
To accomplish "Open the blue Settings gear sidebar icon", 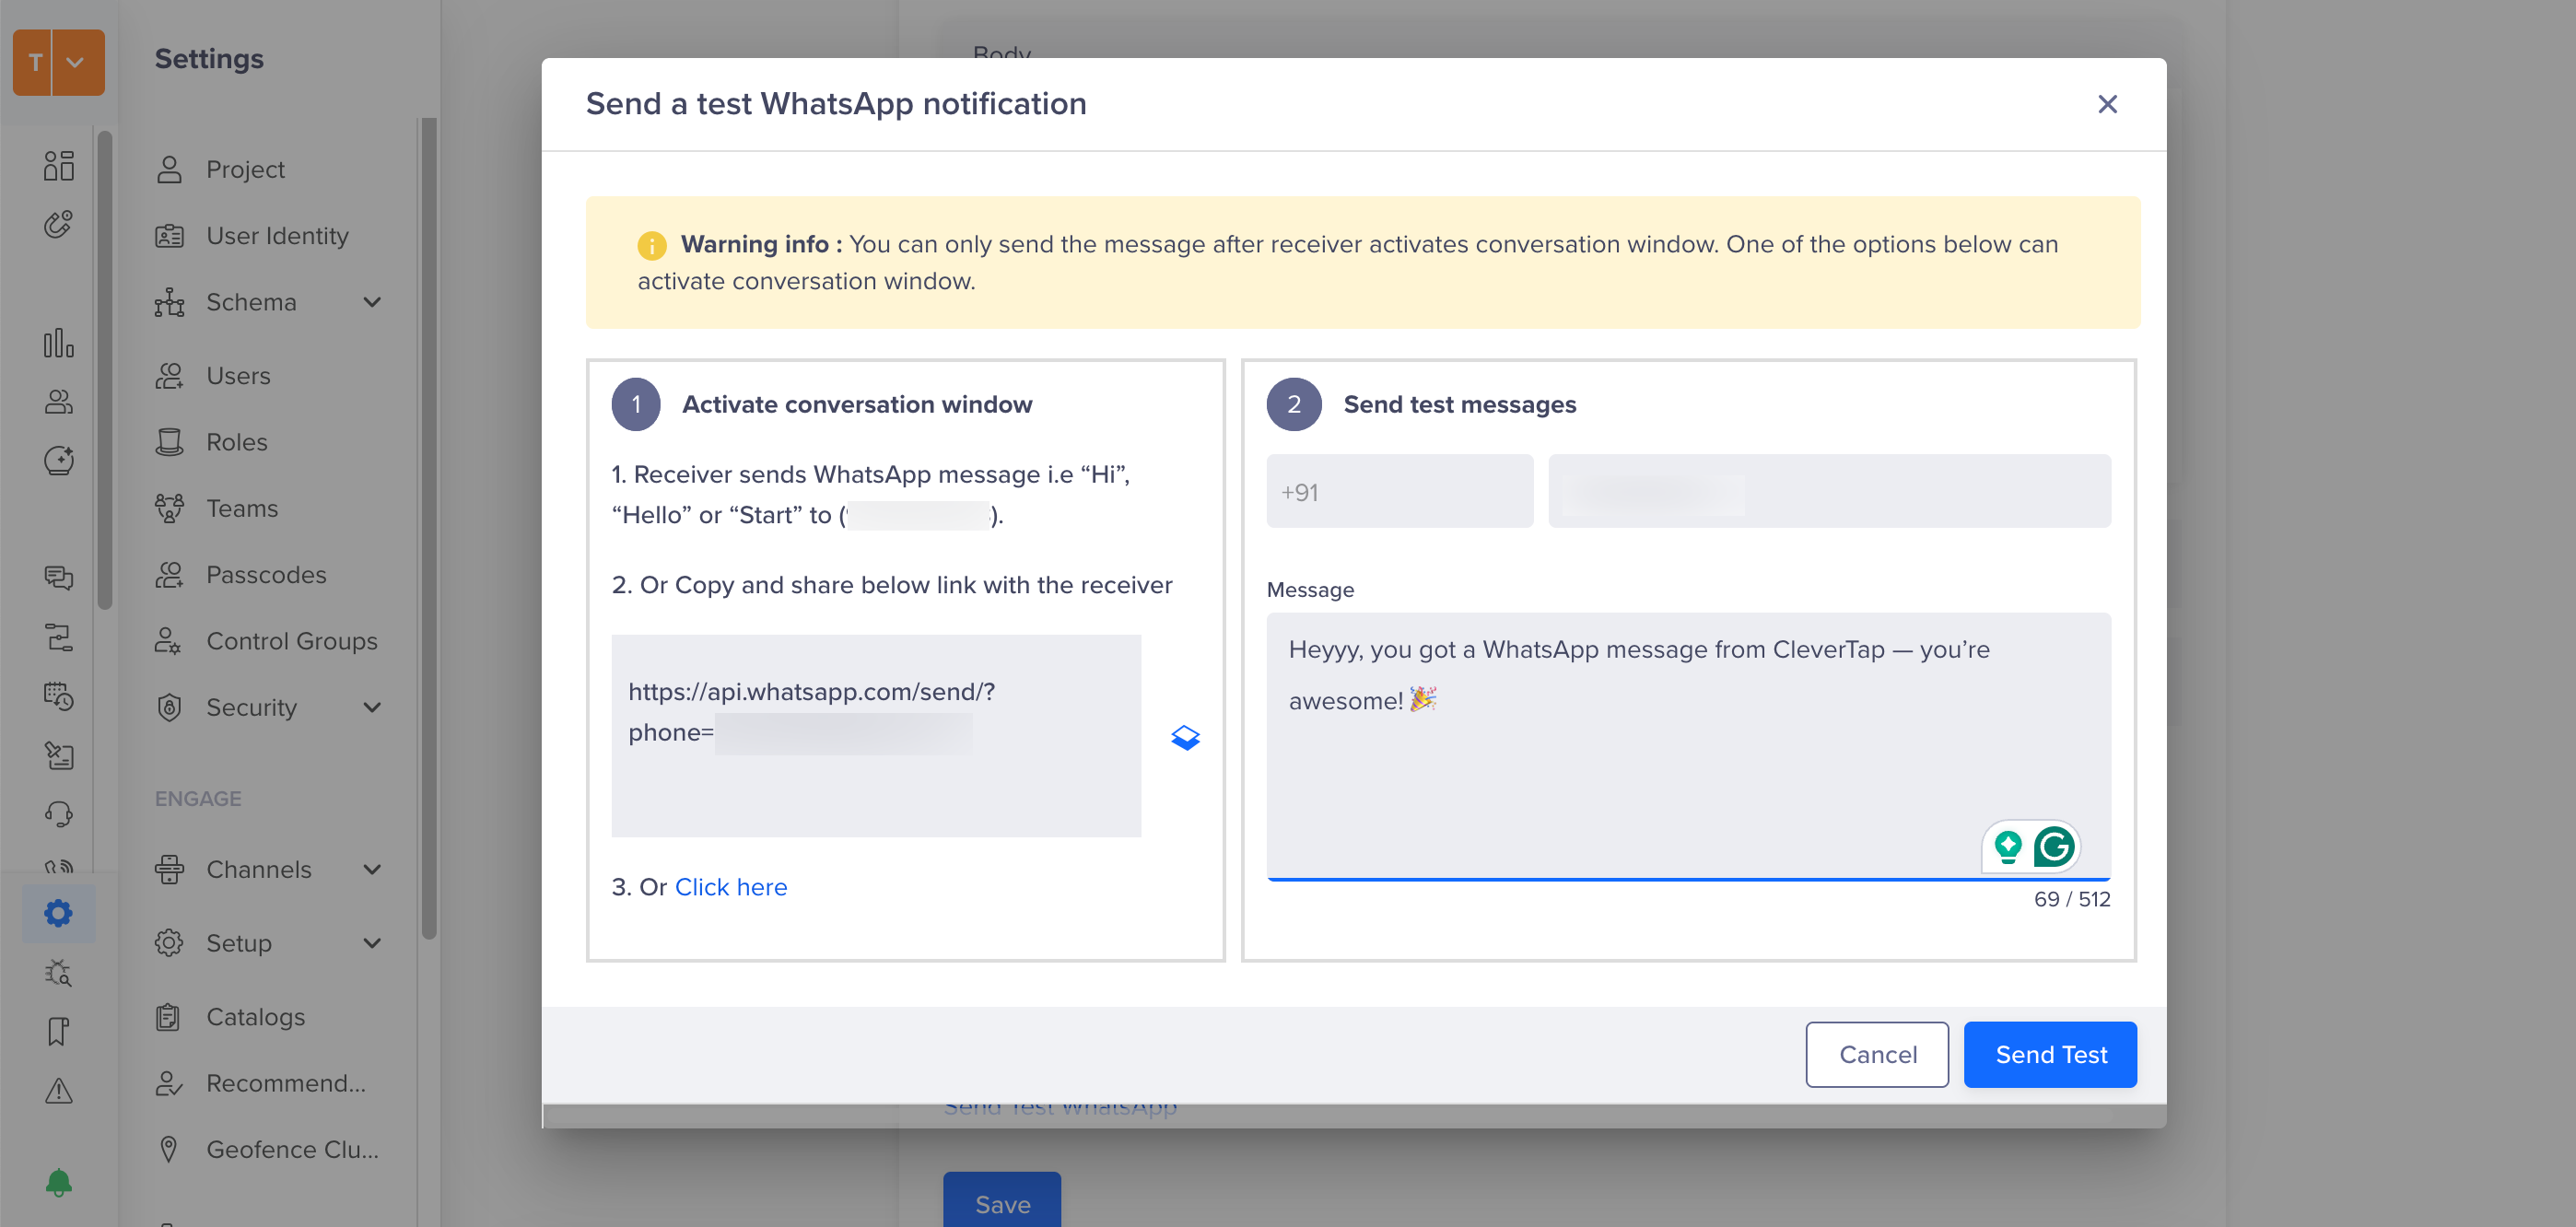I will click(59, 913).
